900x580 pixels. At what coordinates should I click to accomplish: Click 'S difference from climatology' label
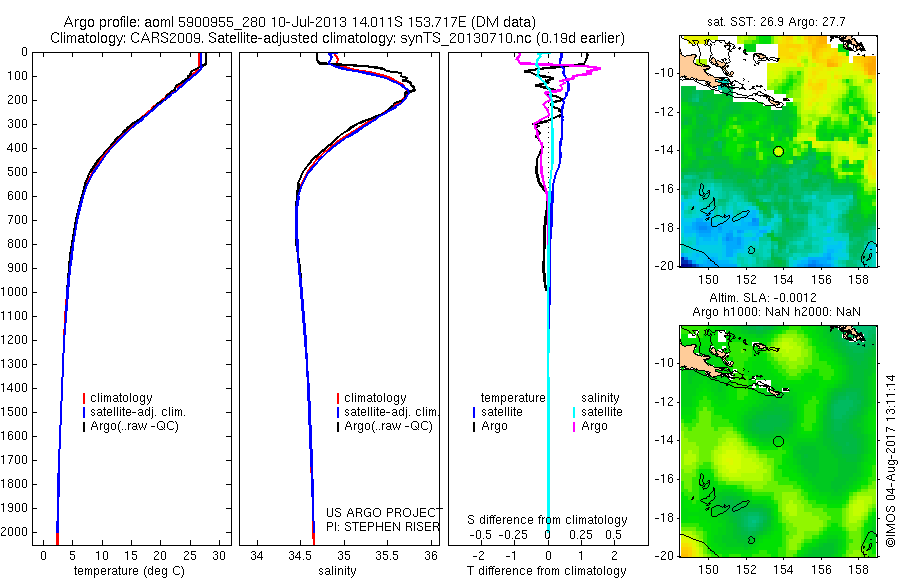(547, 520)
